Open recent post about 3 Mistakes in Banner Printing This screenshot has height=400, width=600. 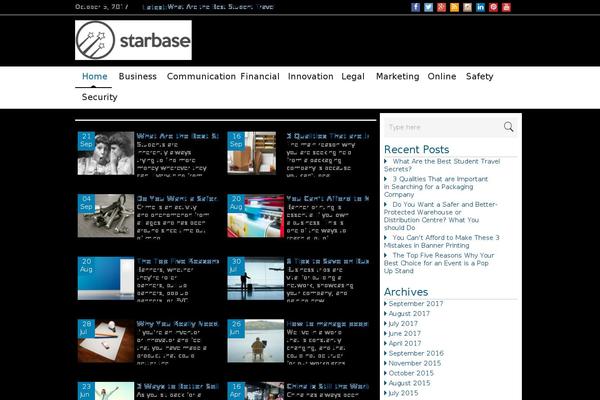[442, 242]
